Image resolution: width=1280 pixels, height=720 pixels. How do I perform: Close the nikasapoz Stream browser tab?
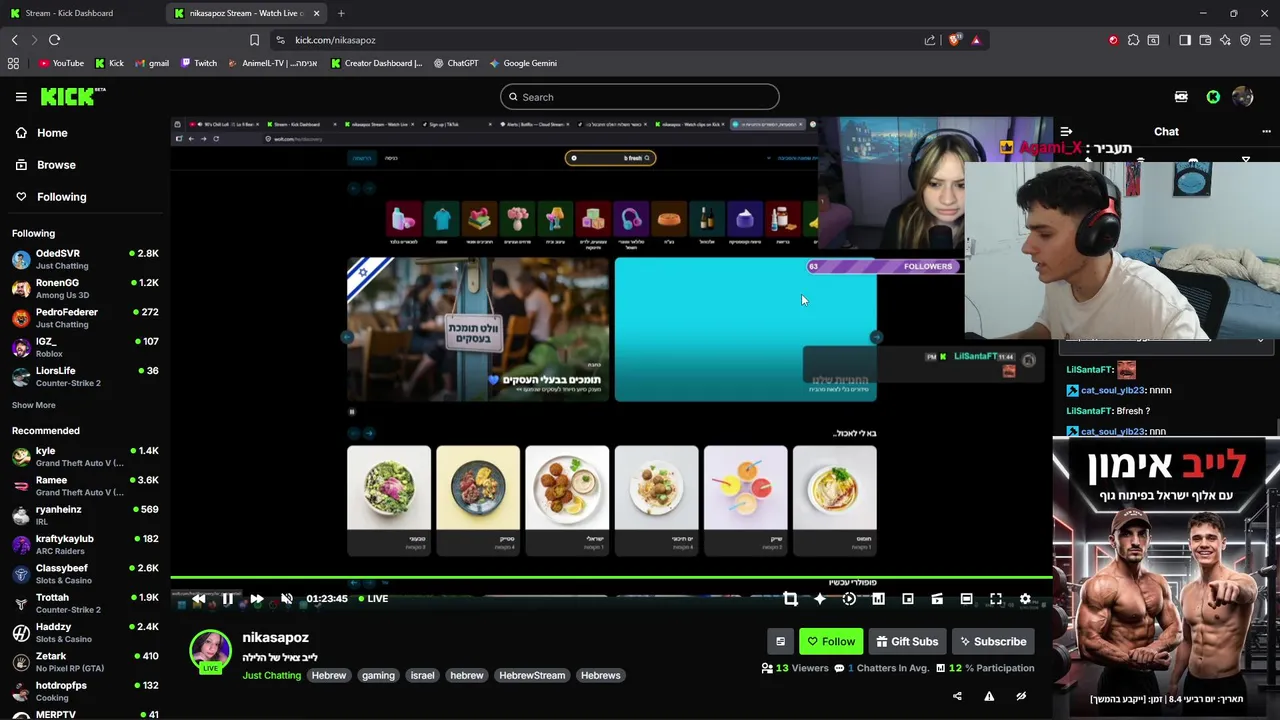tap(317, 13)
